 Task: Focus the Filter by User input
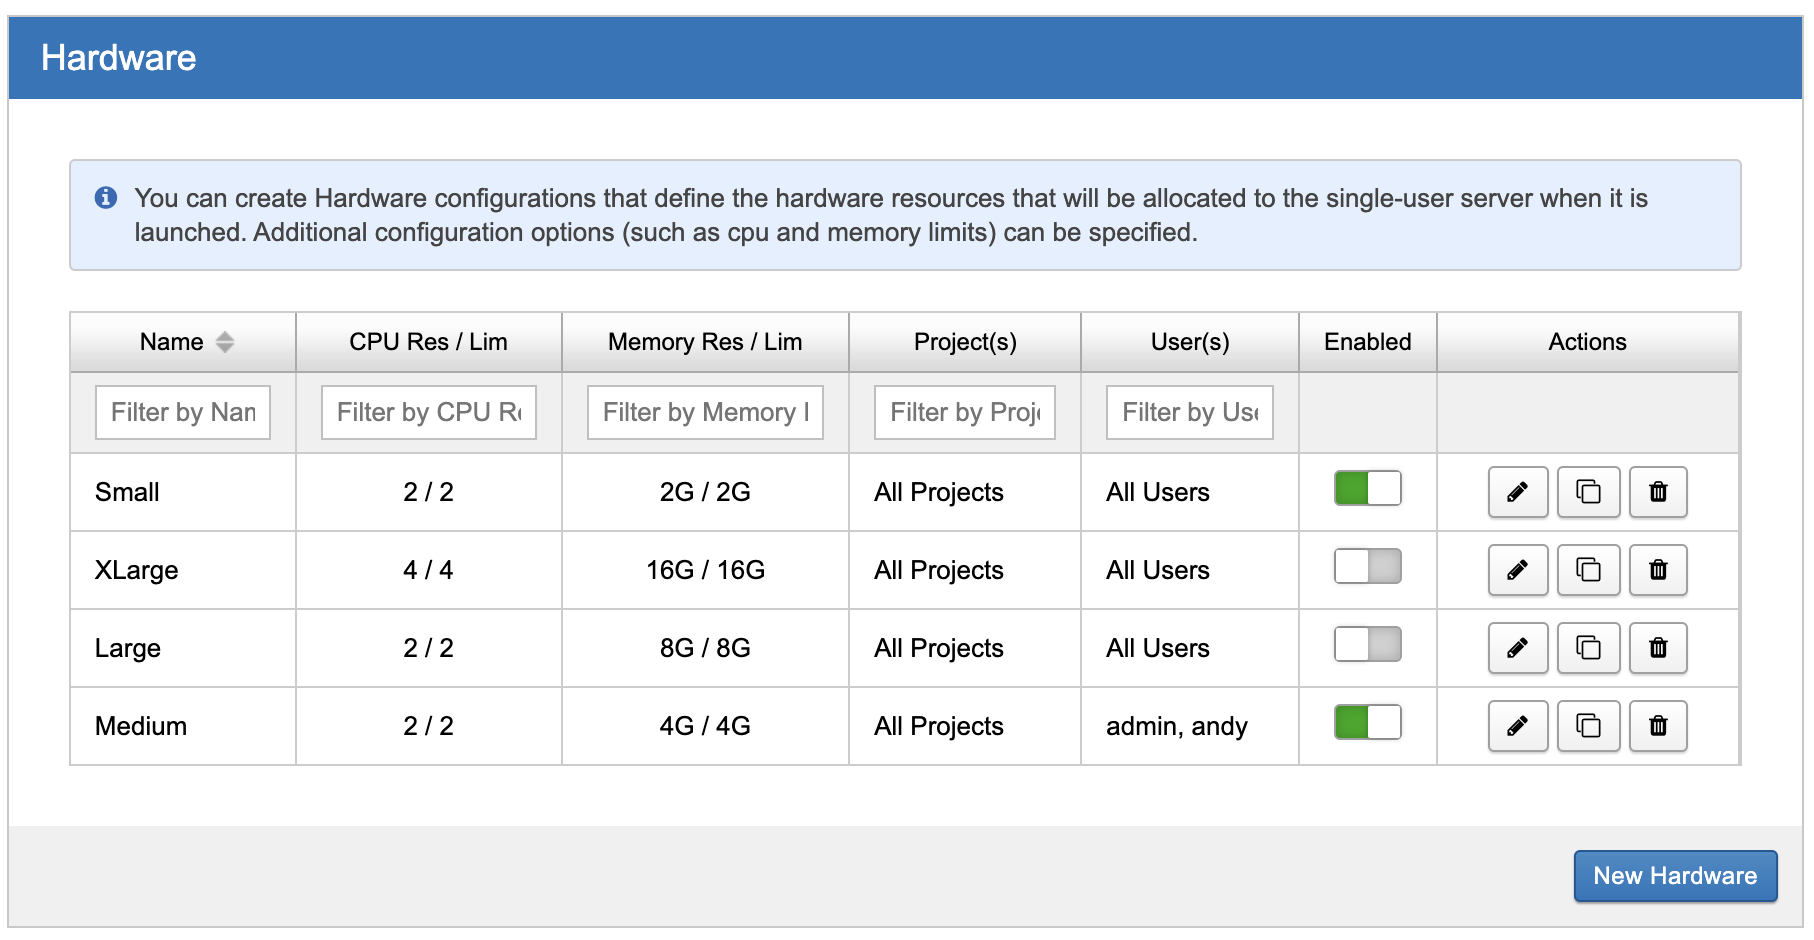1189,412
